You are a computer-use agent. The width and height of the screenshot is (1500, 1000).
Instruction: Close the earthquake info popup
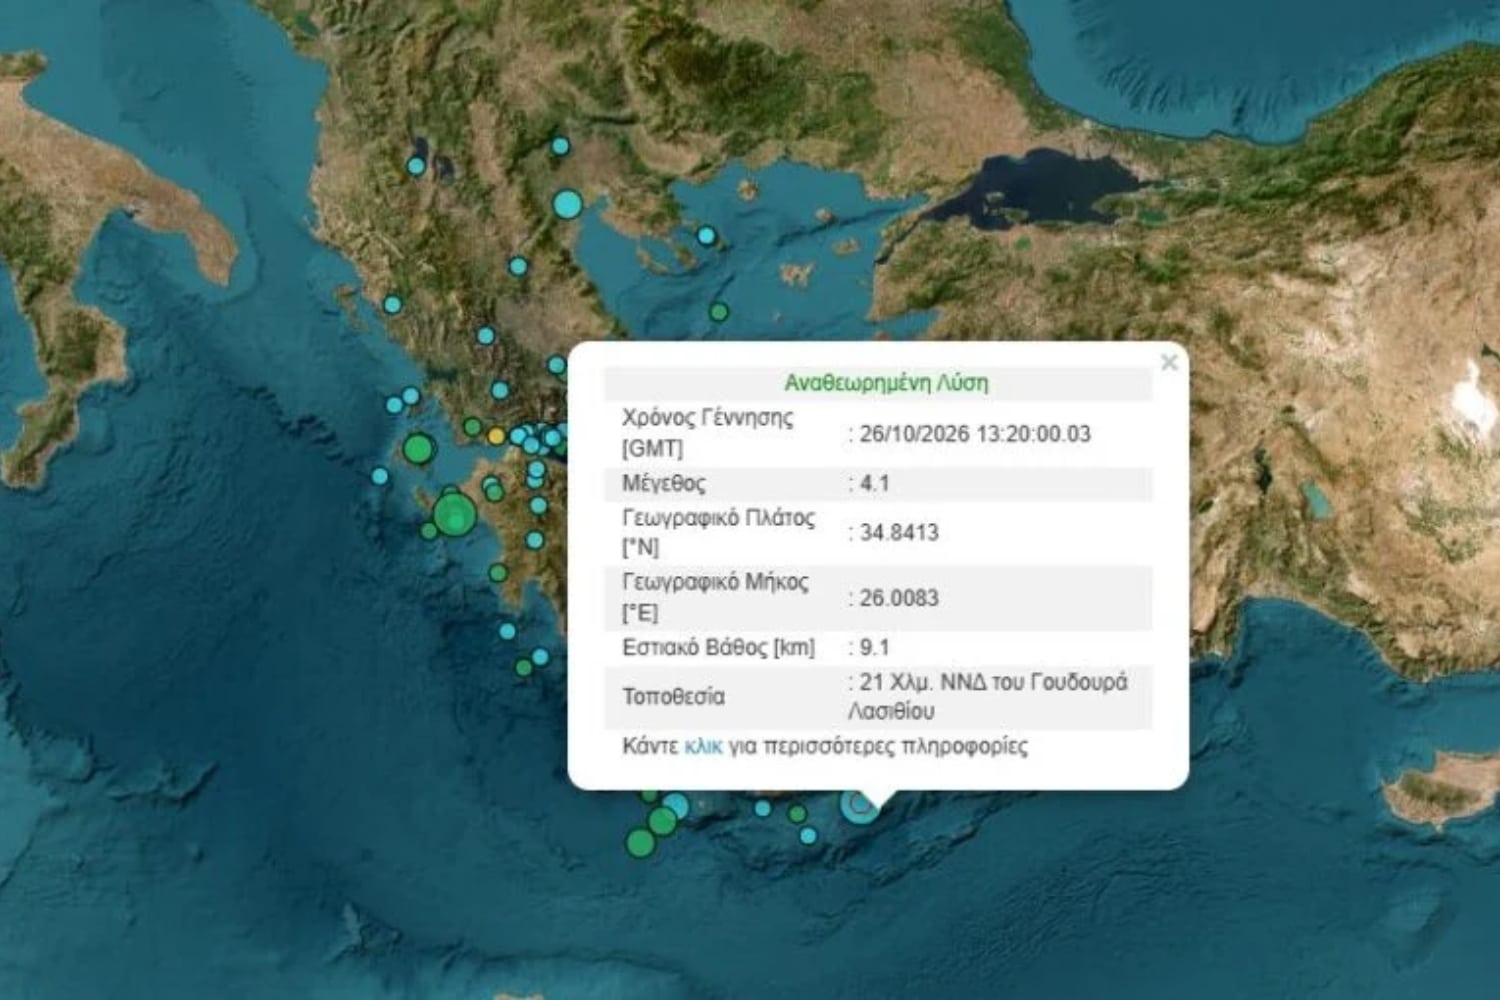pos(1169,362)
